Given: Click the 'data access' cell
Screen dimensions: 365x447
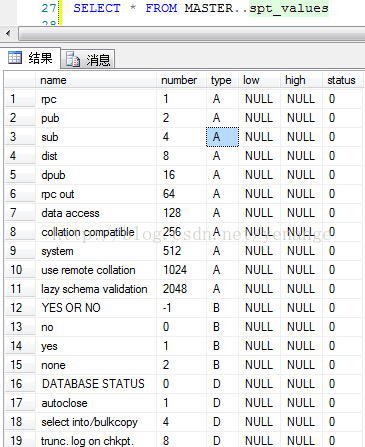Looking at the screenshot, I should (96, 213).
